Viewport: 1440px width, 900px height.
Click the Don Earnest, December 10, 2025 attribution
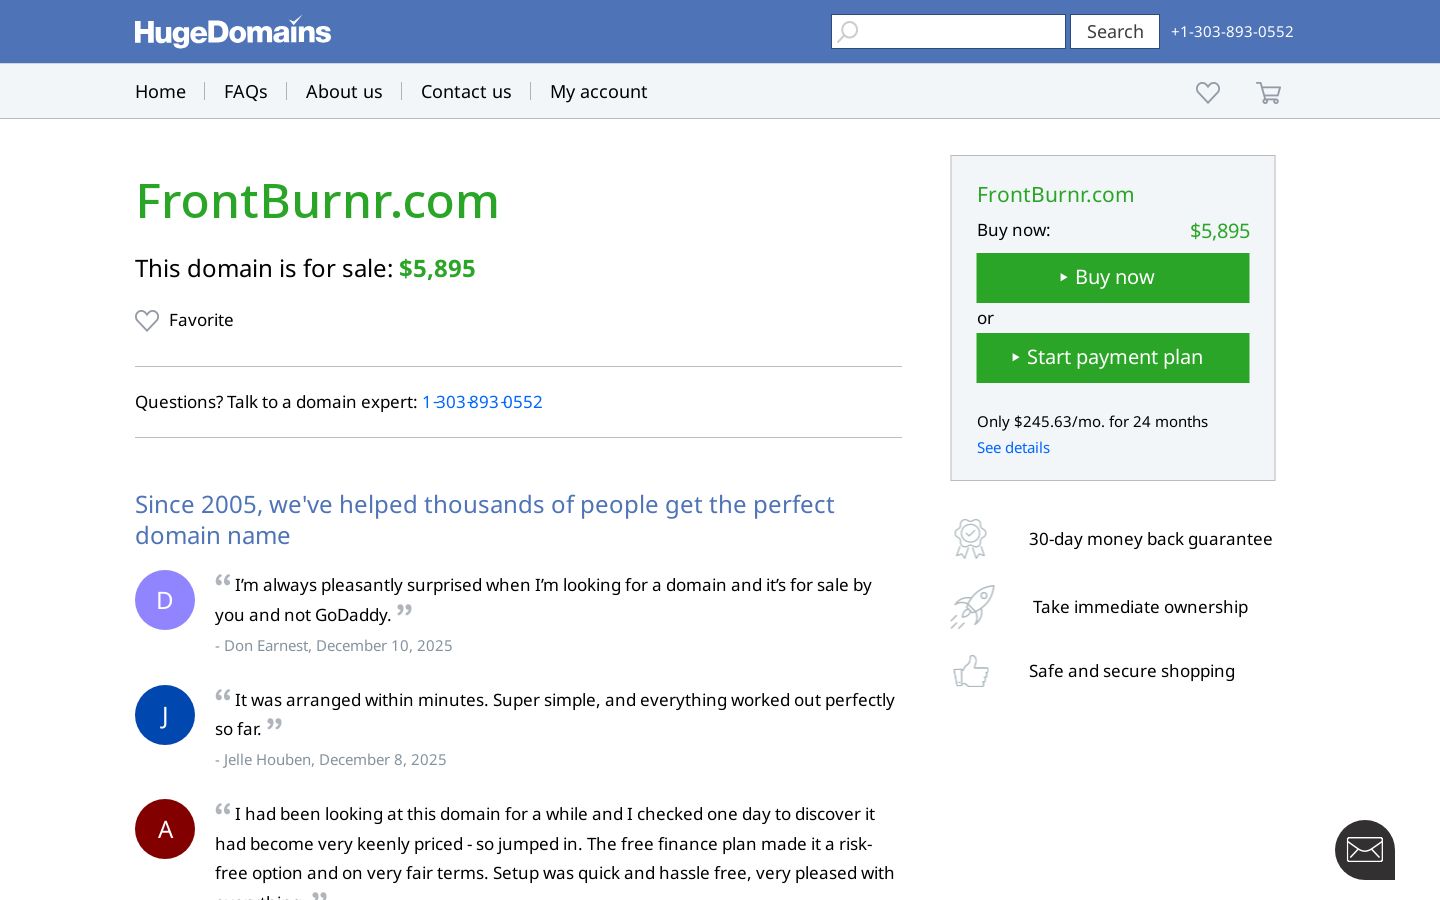[x=334, y=646]
